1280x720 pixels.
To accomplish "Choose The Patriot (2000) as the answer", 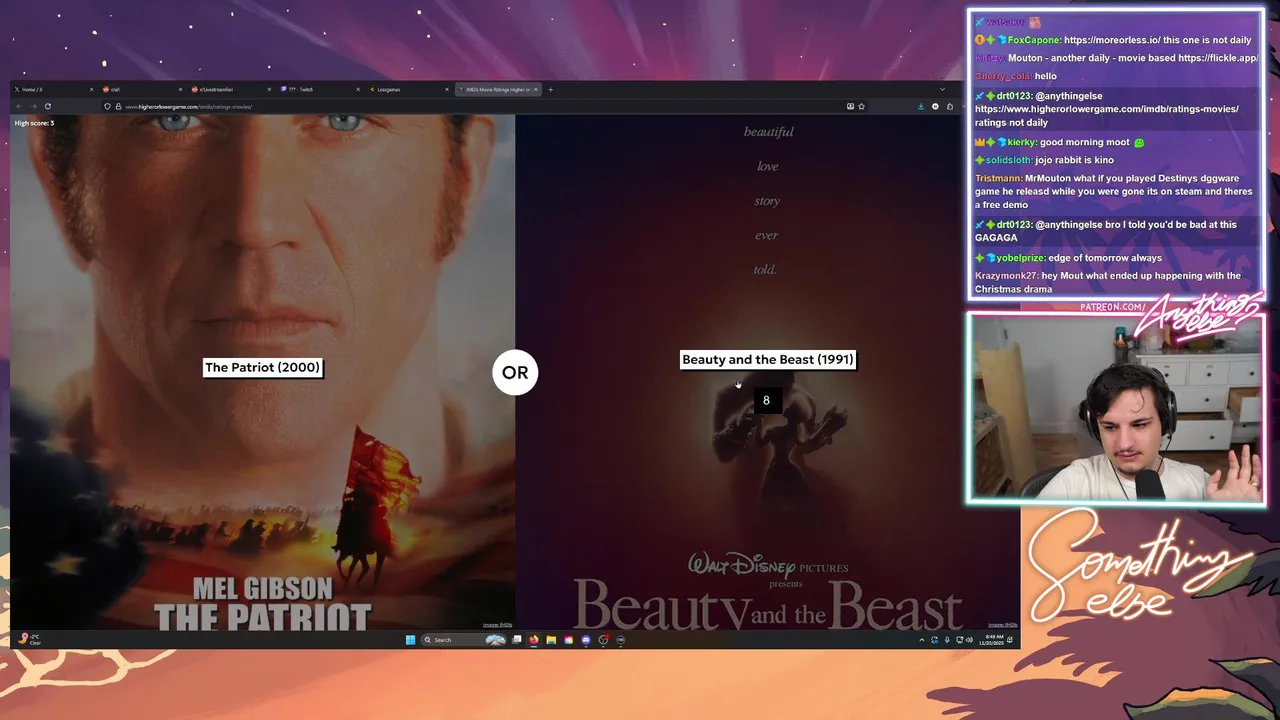I will coord(262,367).
